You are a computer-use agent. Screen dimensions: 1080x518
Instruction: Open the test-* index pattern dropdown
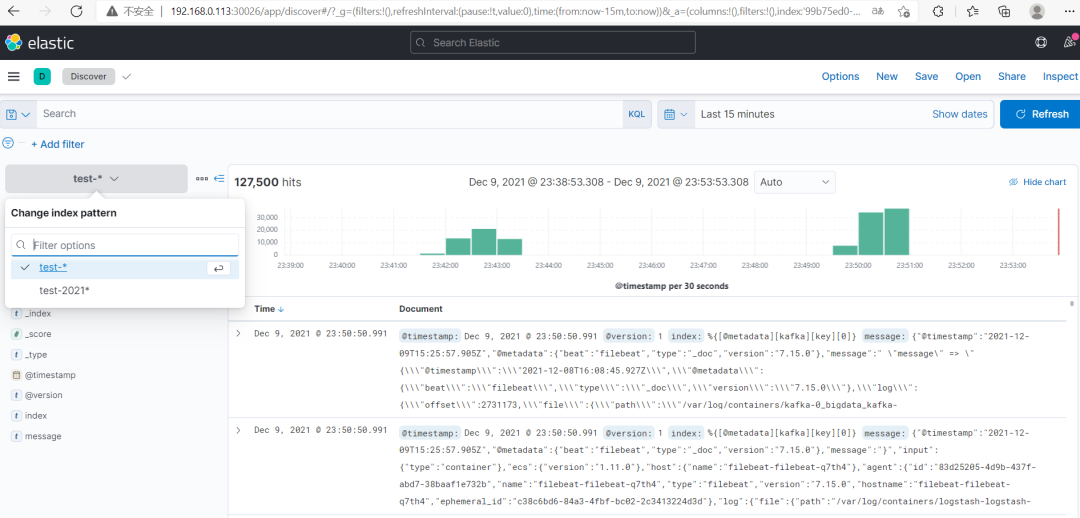point(96,178)
